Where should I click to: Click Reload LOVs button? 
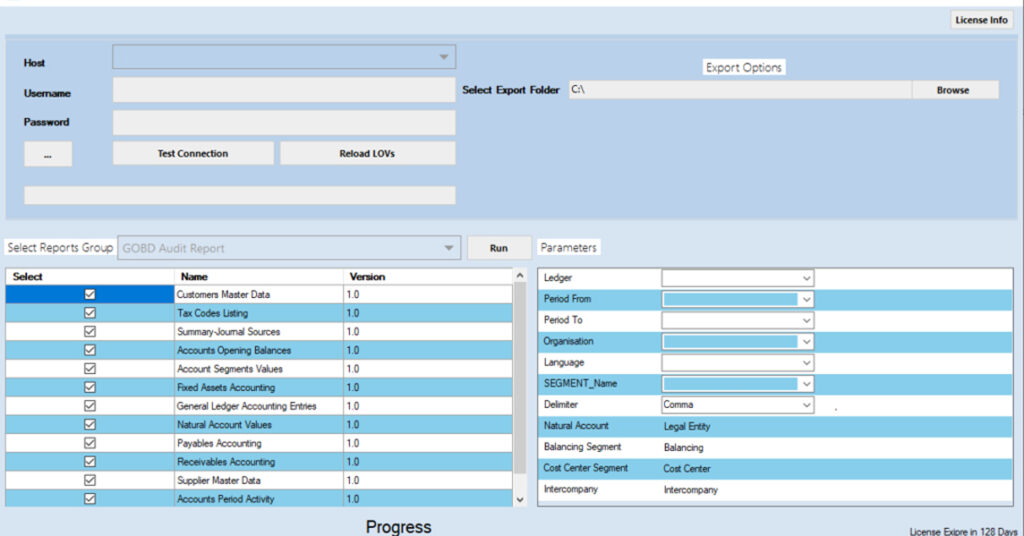point(367,154)
